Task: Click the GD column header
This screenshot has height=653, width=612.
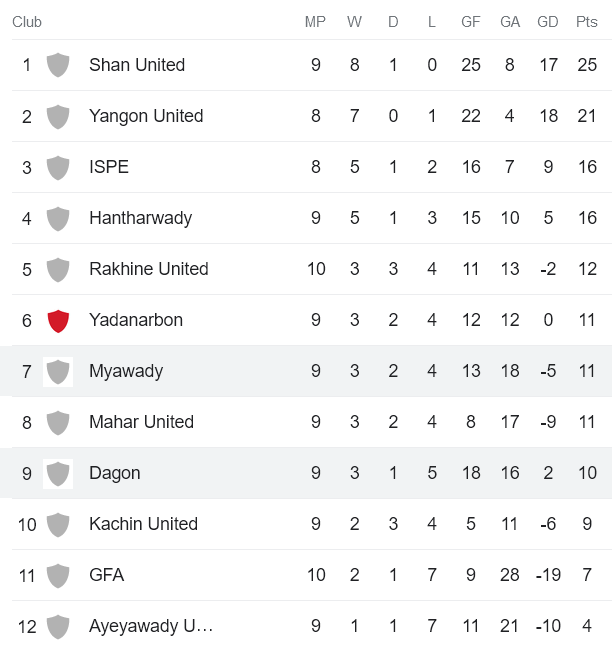Action: 548,22
